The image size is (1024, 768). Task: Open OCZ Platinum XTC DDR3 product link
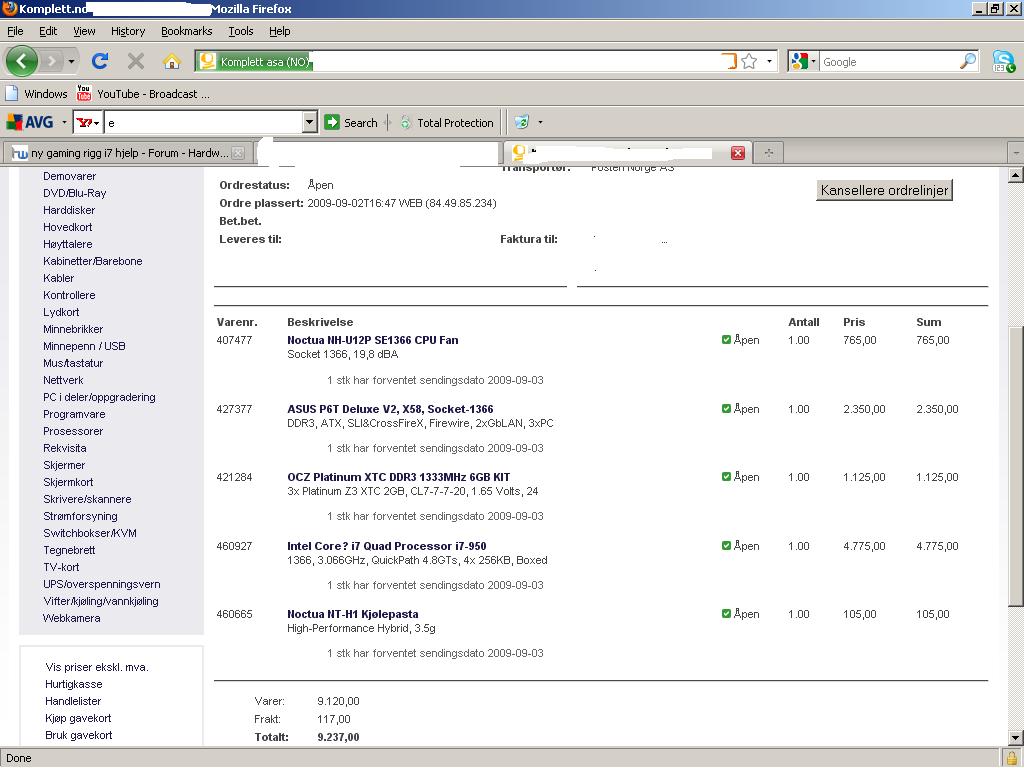coord(398,477)
